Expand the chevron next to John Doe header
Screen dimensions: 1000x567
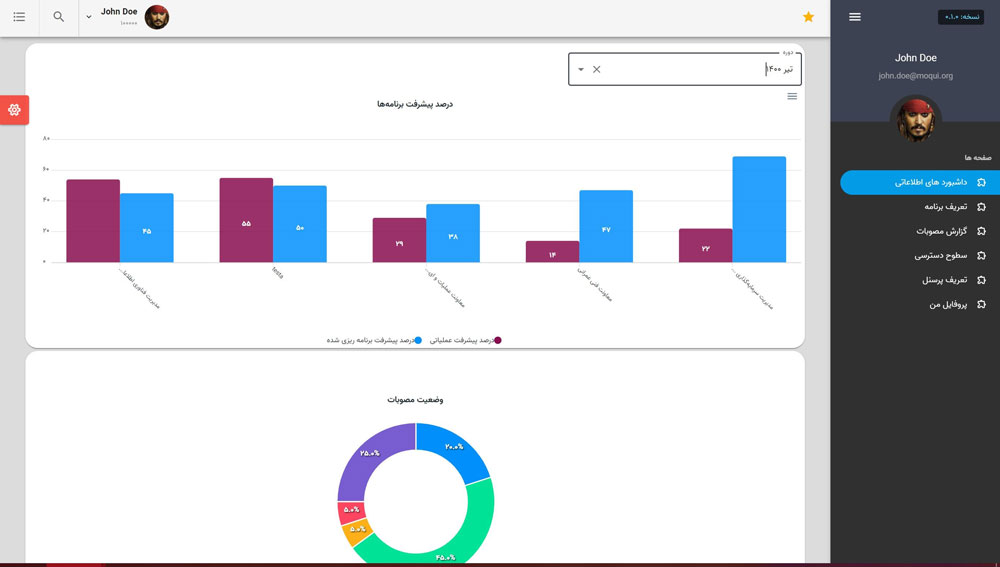click(89, 17)
